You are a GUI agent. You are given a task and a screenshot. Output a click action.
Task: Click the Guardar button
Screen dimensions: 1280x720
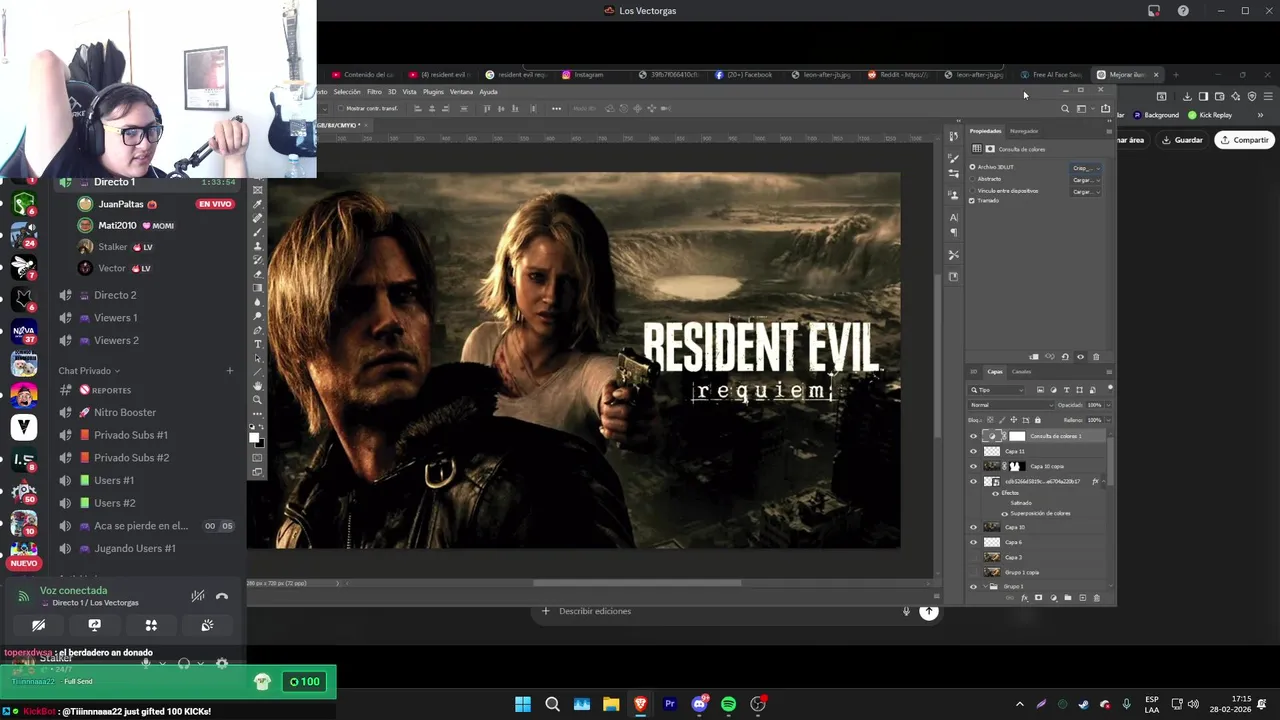point(1182,140)
